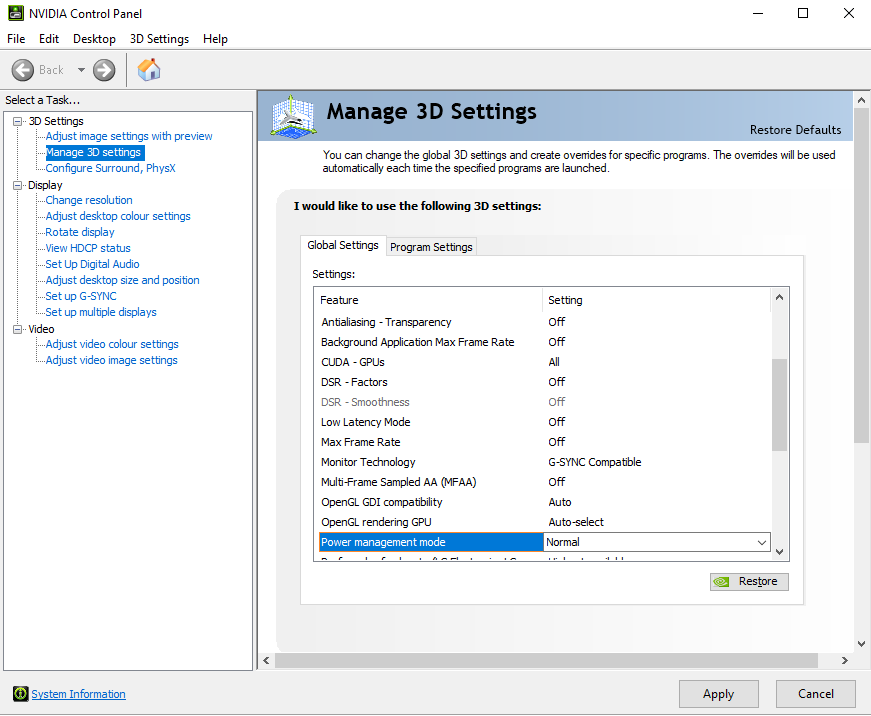Select Manage 3D settings in task tree

pyautogui.click(x=93, y=152)
